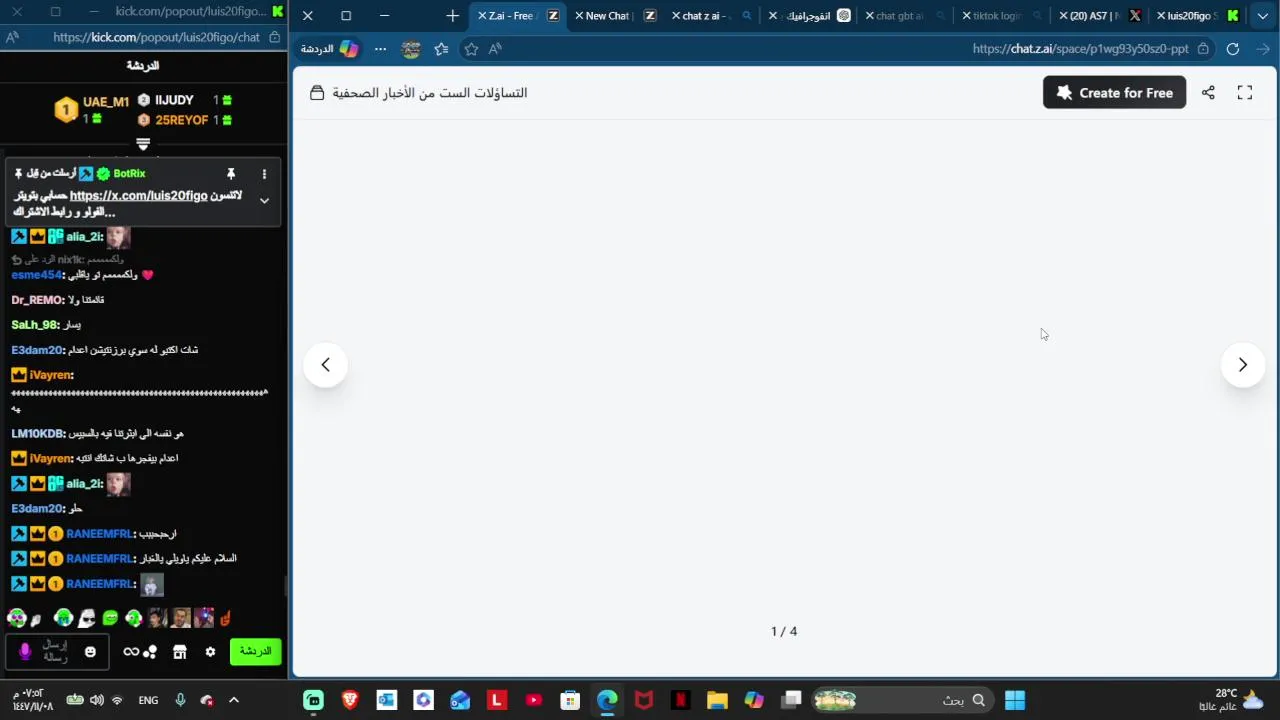Open Edge more options menu
The width and height of the screenshot is (1280, 720).
coord(380,49)
